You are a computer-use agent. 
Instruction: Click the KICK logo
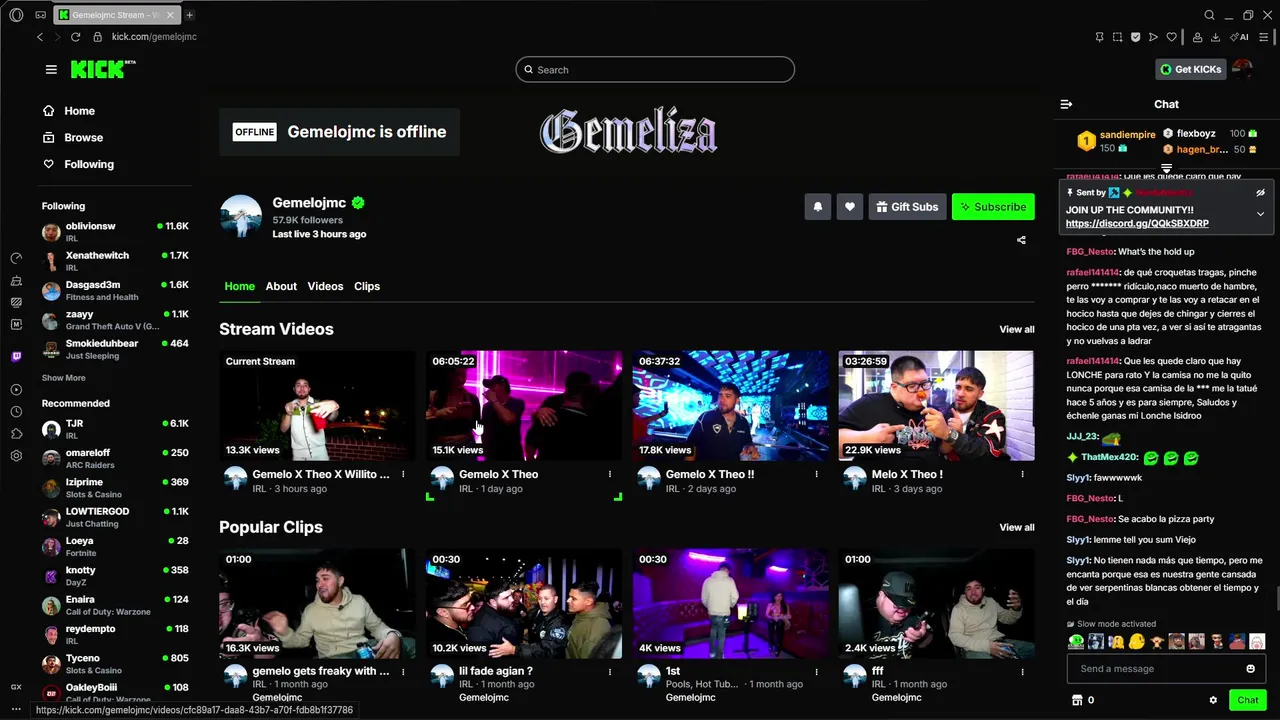103,69
